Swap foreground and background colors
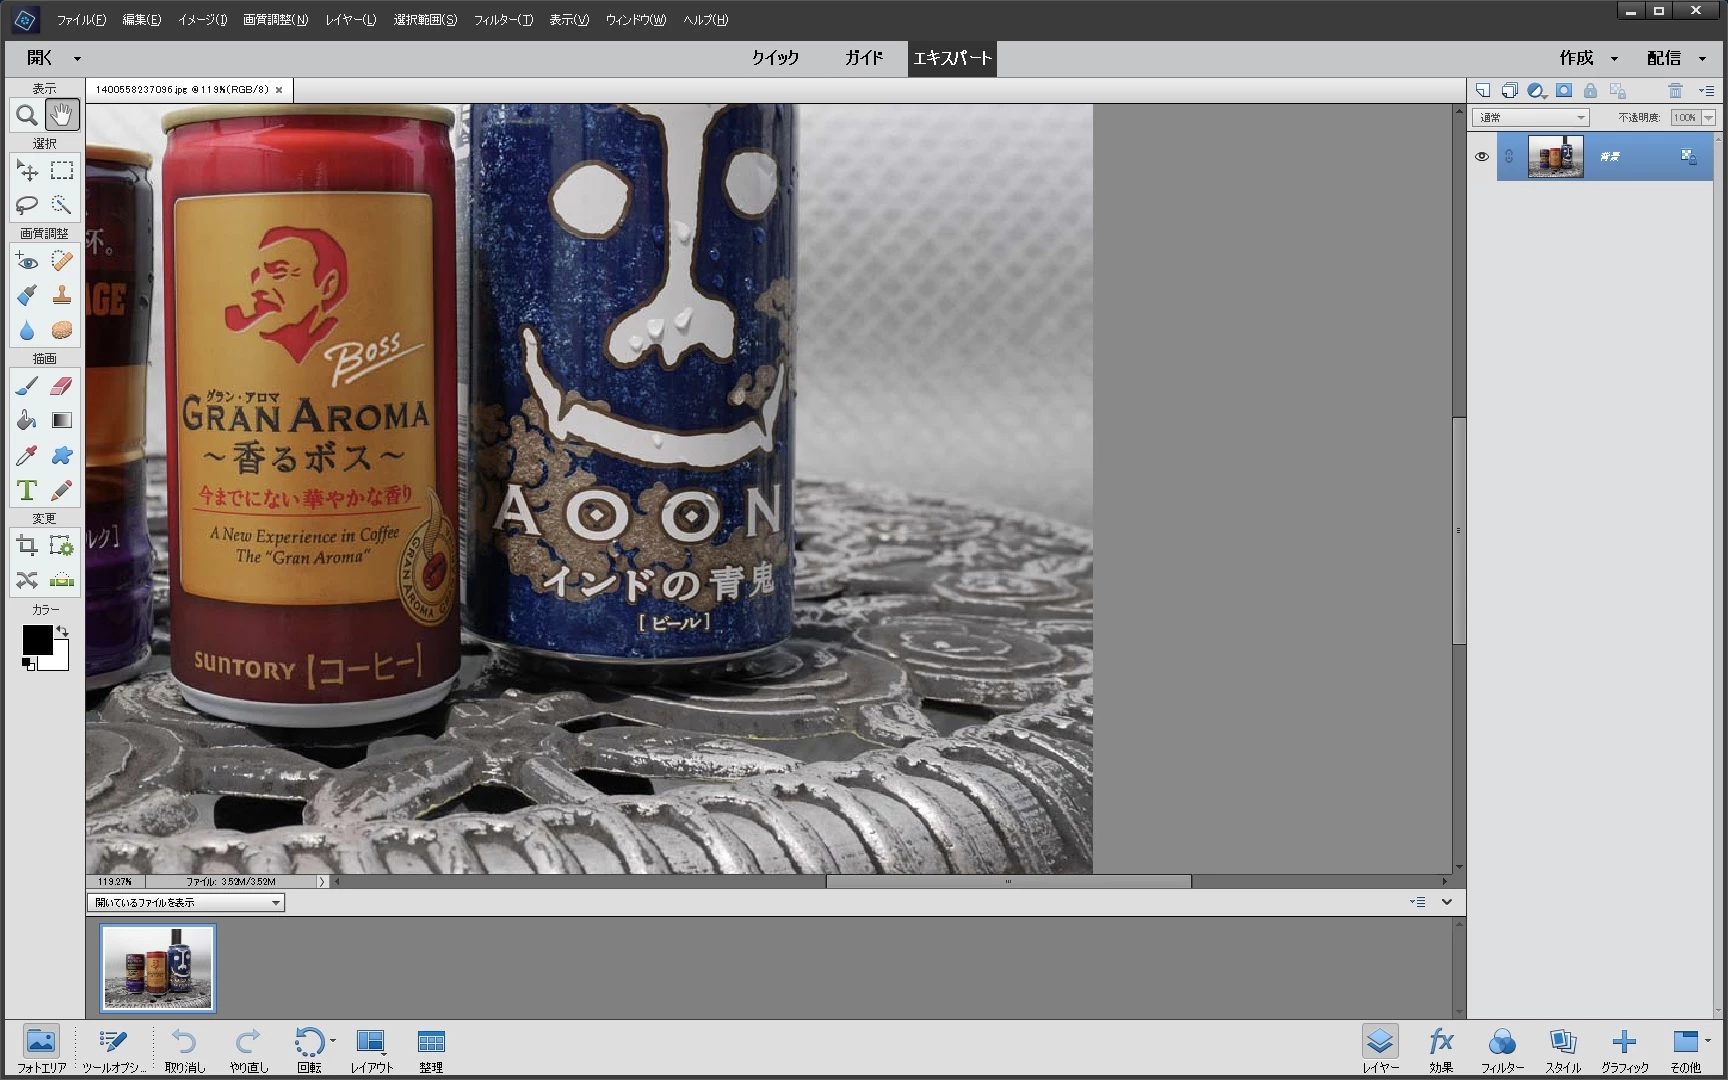The height and width of the screenshot is (1080, 1728). (x=63, y=631)
